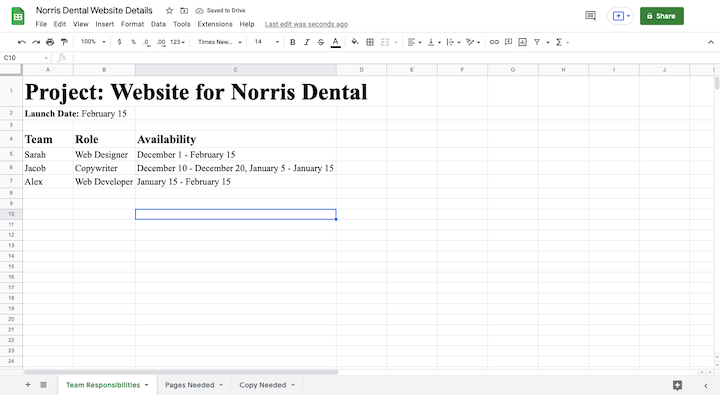Click the merge cells icon

click(385, 42)
